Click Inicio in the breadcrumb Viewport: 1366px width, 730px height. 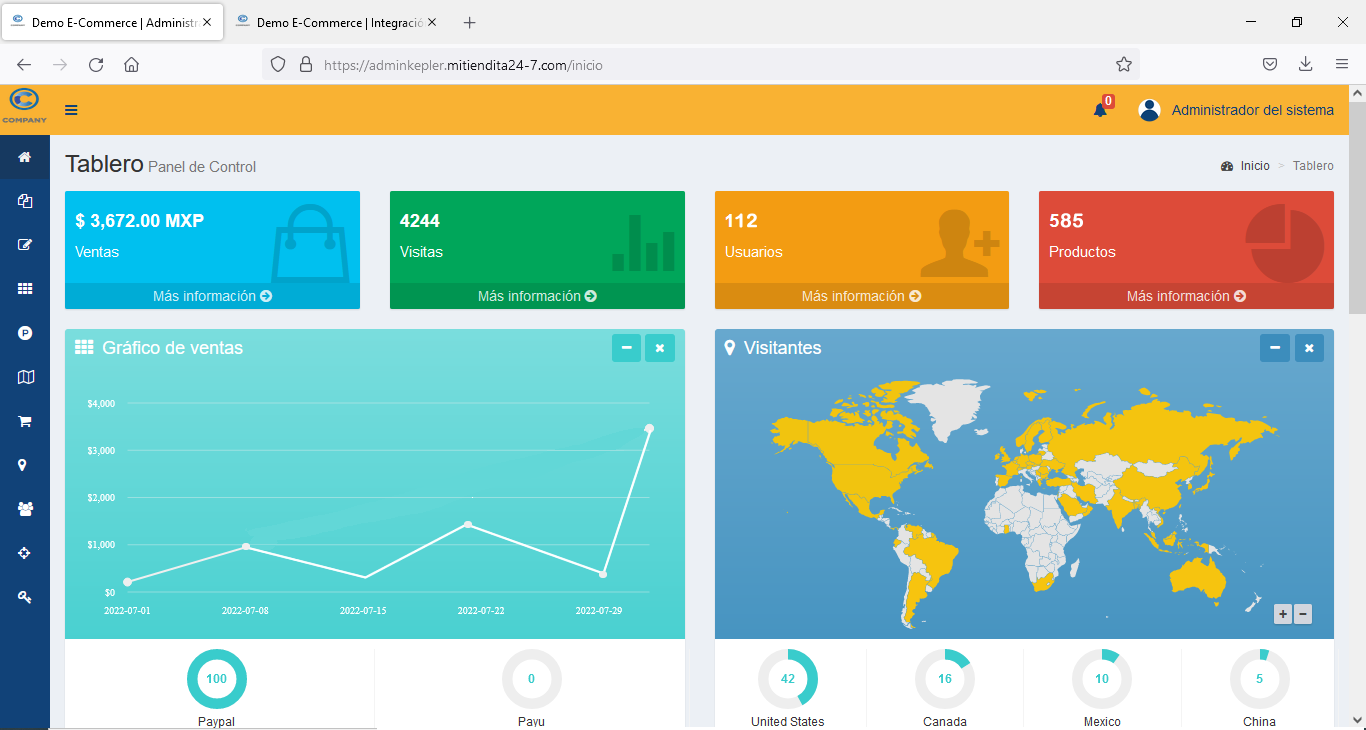tap(1254, 166)
